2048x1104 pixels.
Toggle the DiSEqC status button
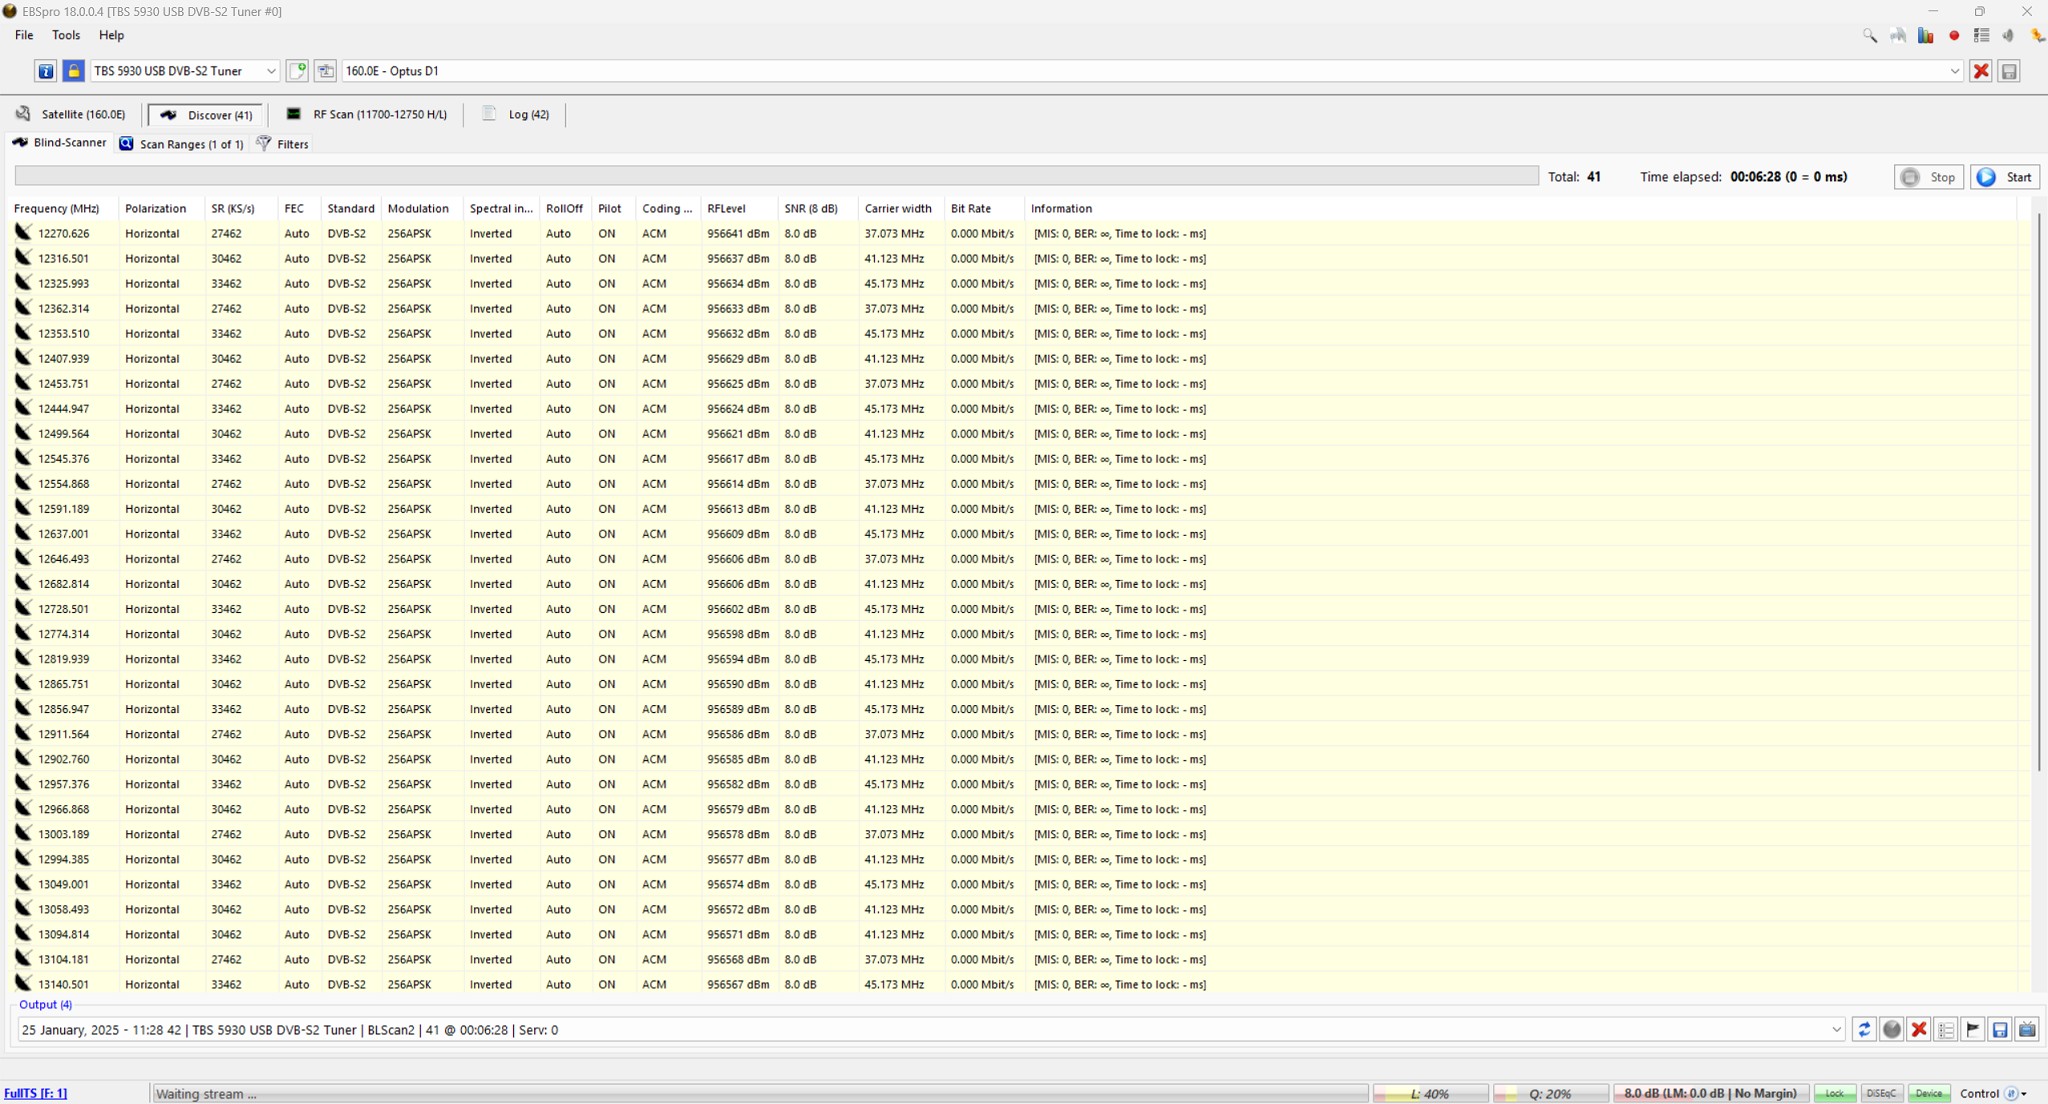click(1881, 1093)
